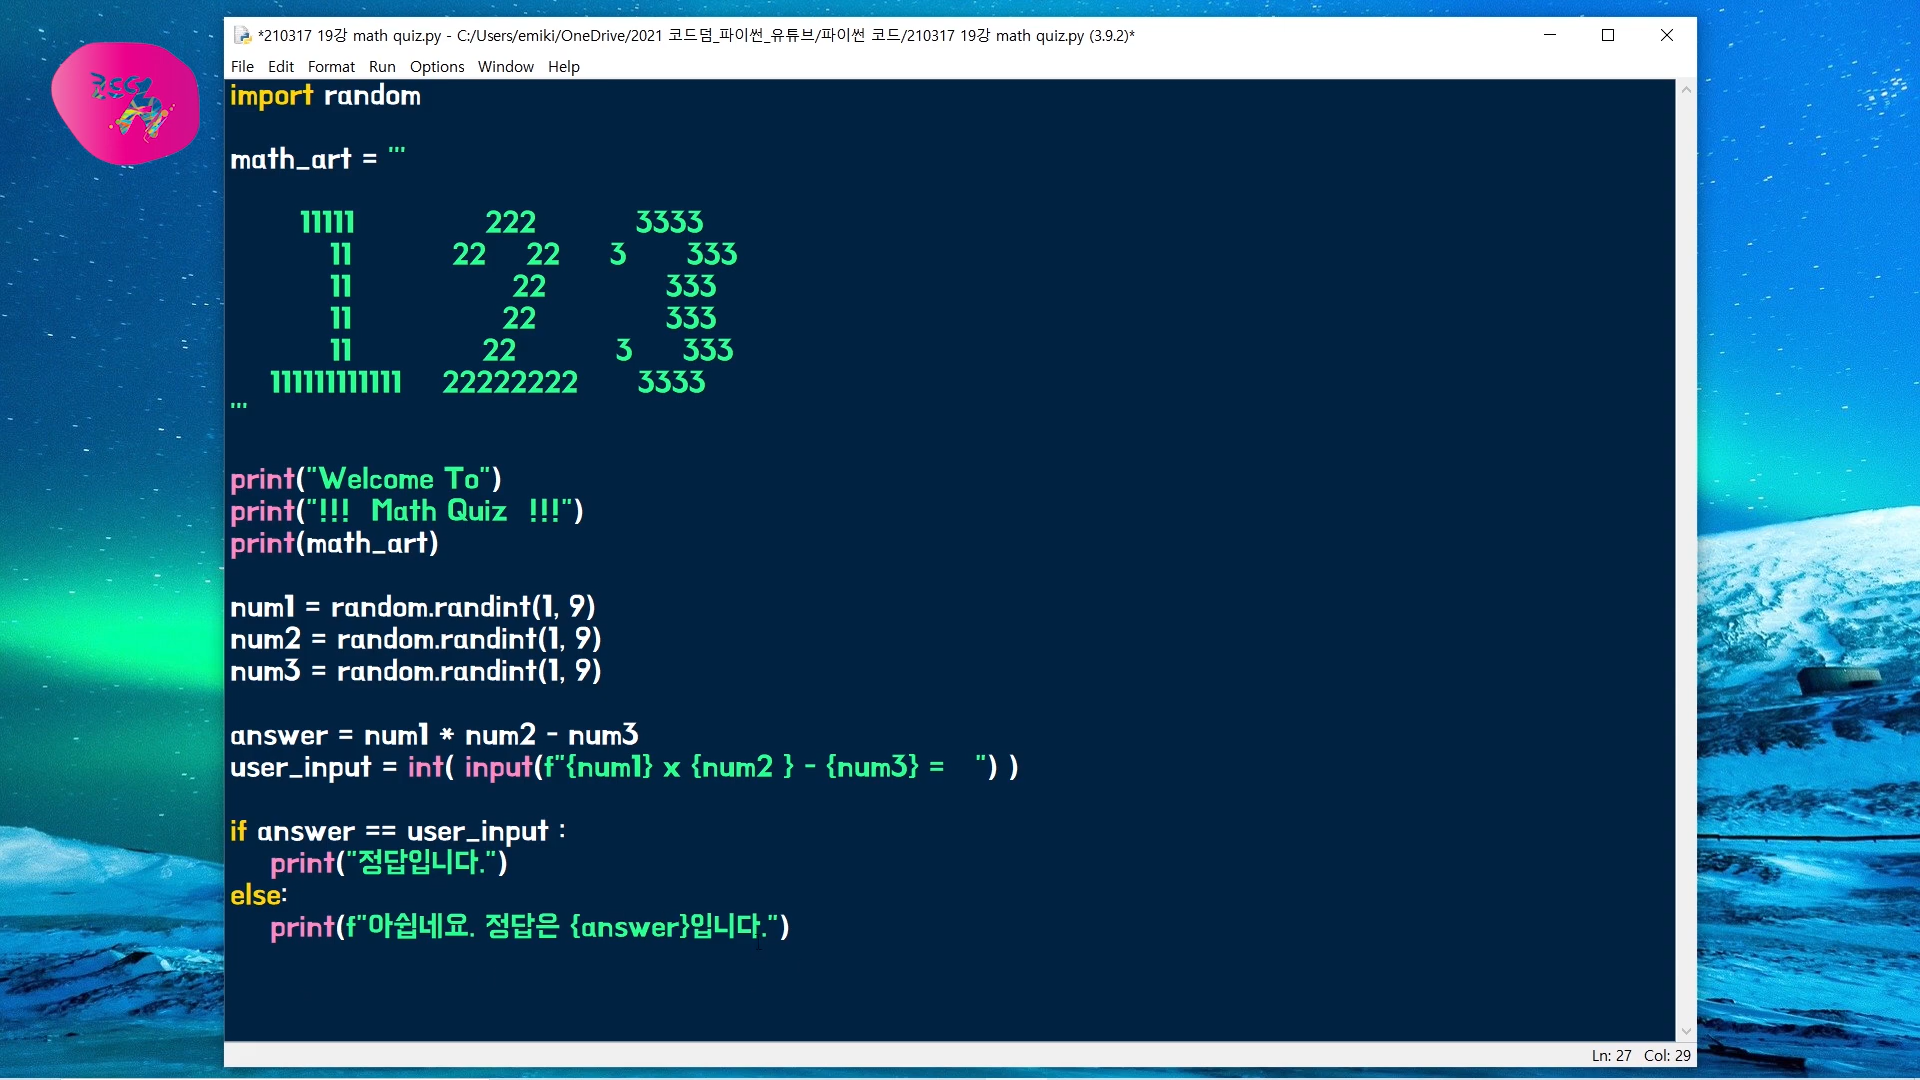This screenshot has width=1920, height=1080.
Task: Open the Help menu
Action: coord(563,67)
